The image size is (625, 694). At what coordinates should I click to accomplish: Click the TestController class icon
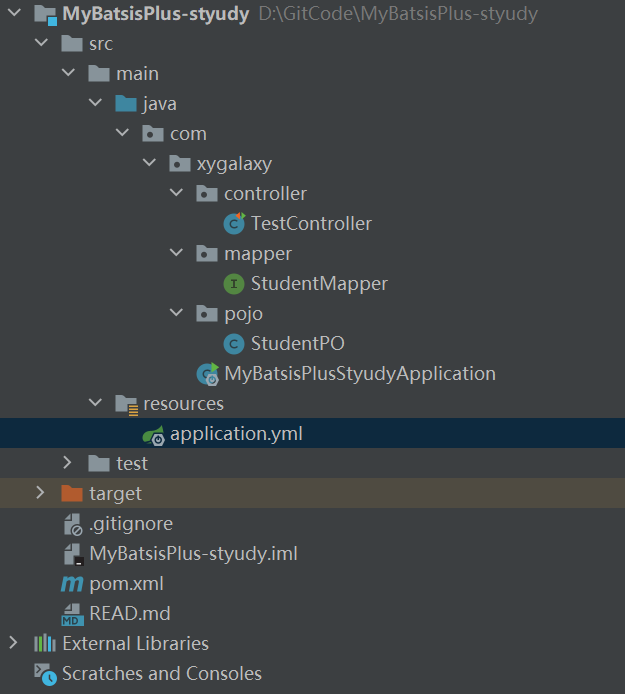coord(234,224)
